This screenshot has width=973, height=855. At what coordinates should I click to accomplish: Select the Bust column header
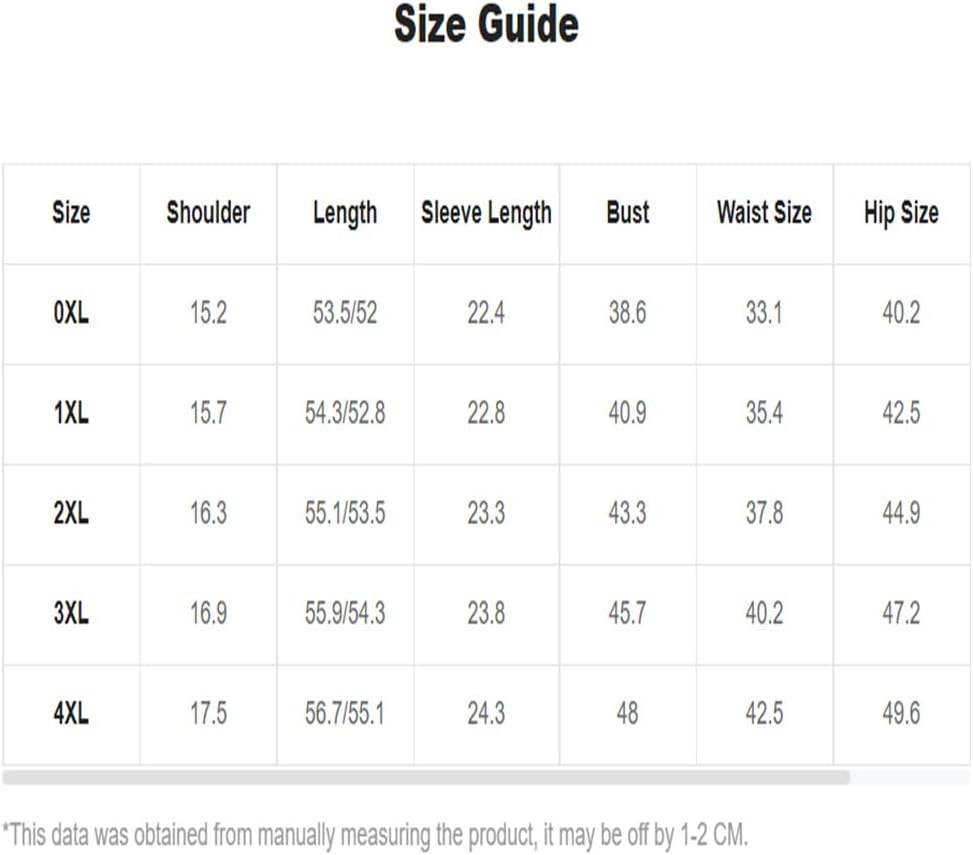point(627,213)
